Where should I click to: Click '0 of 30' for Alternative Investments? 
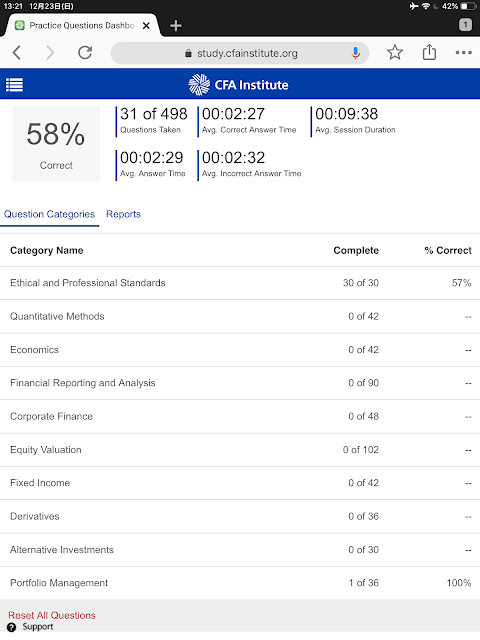pos(364,550)
